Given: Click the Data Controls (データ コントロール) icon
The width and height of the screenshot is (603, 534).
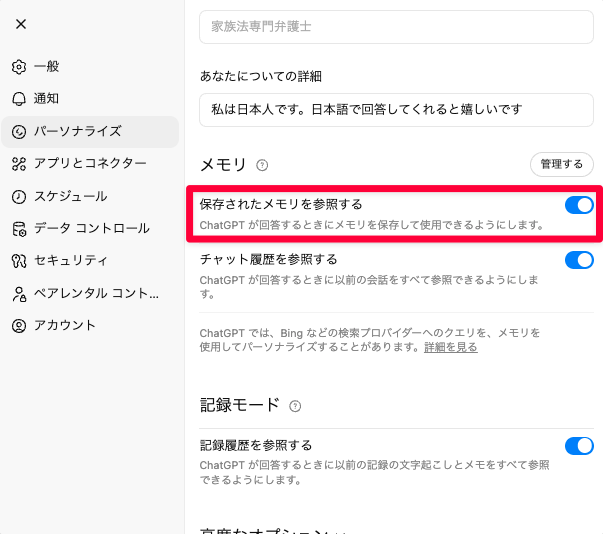Looking at the screenshot, I should [x=19, y=229].
